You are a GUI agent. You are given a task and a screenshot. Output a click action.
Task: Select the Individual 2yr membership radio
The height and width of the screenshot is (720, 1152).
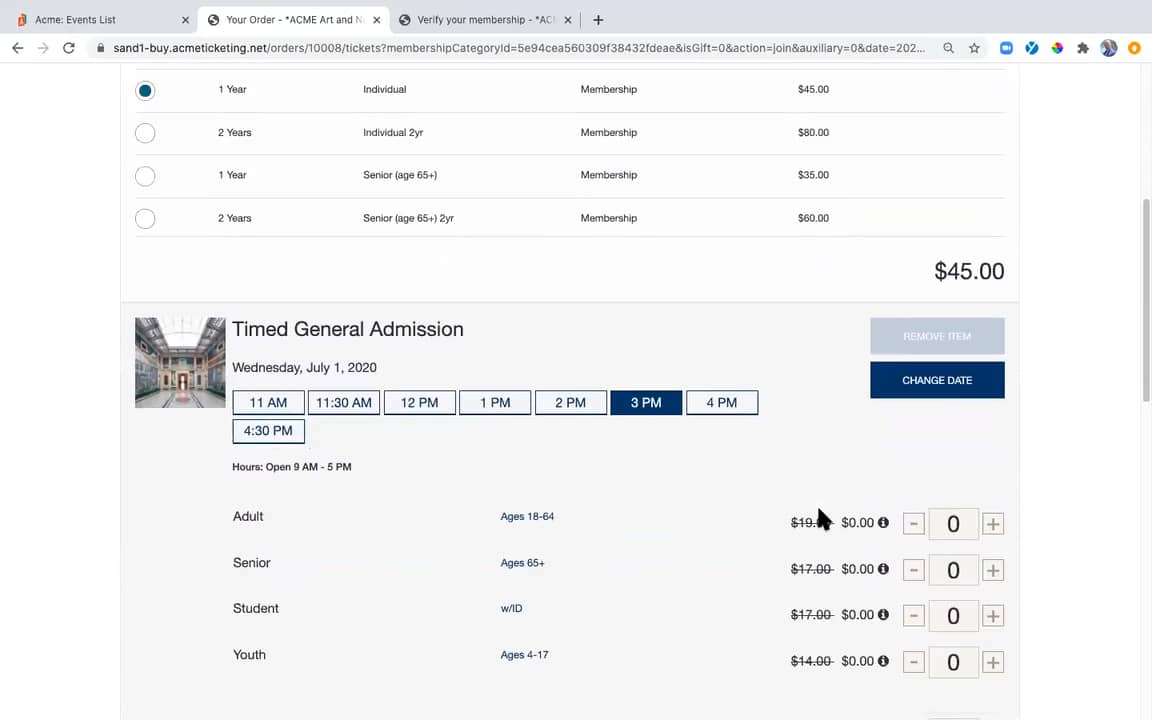point(145,133)
